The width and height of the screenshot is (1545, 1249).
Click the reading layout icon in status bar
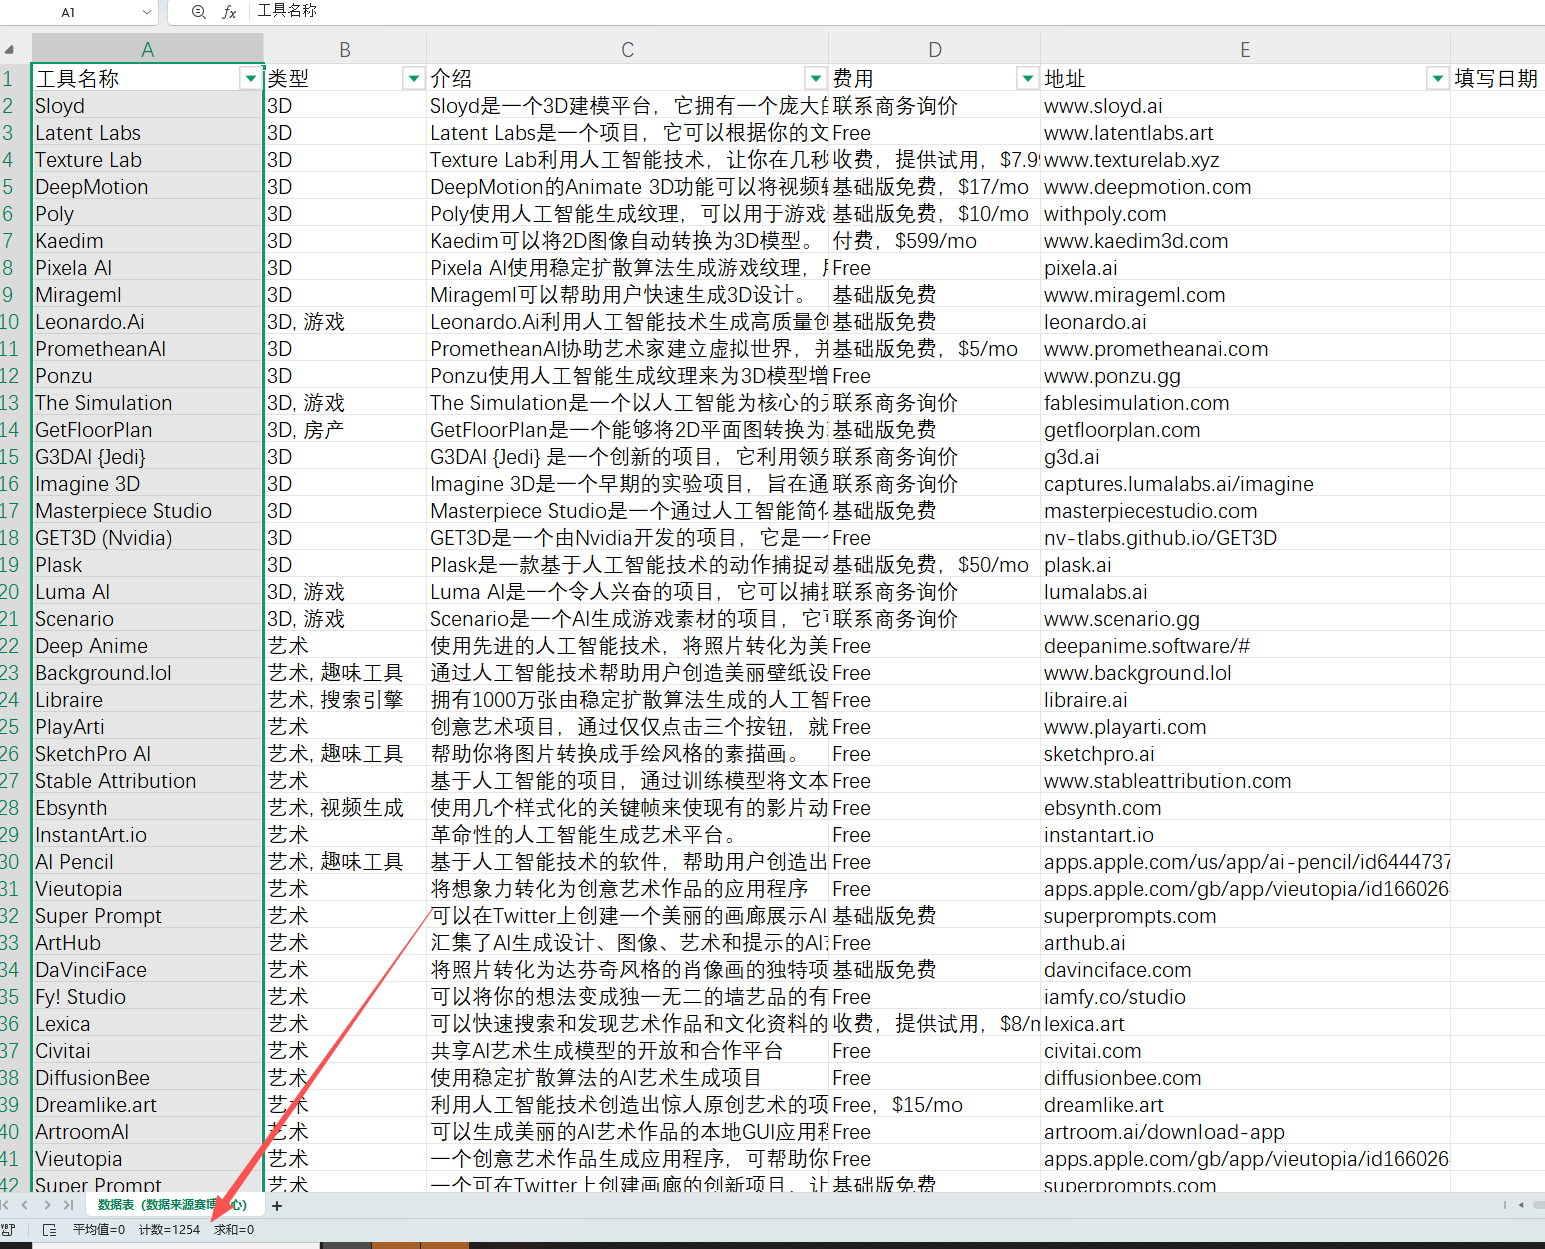(x=49, y=1230)
